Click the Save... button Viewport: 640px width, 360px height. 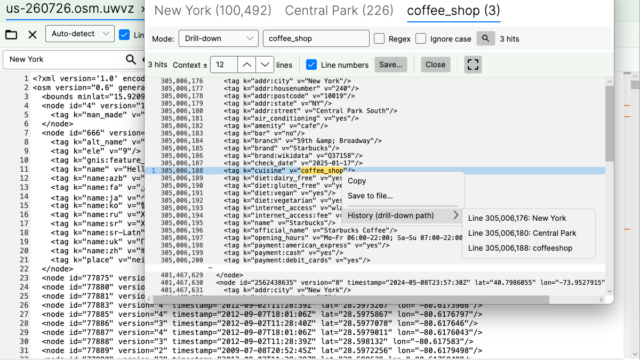(391, 64)
